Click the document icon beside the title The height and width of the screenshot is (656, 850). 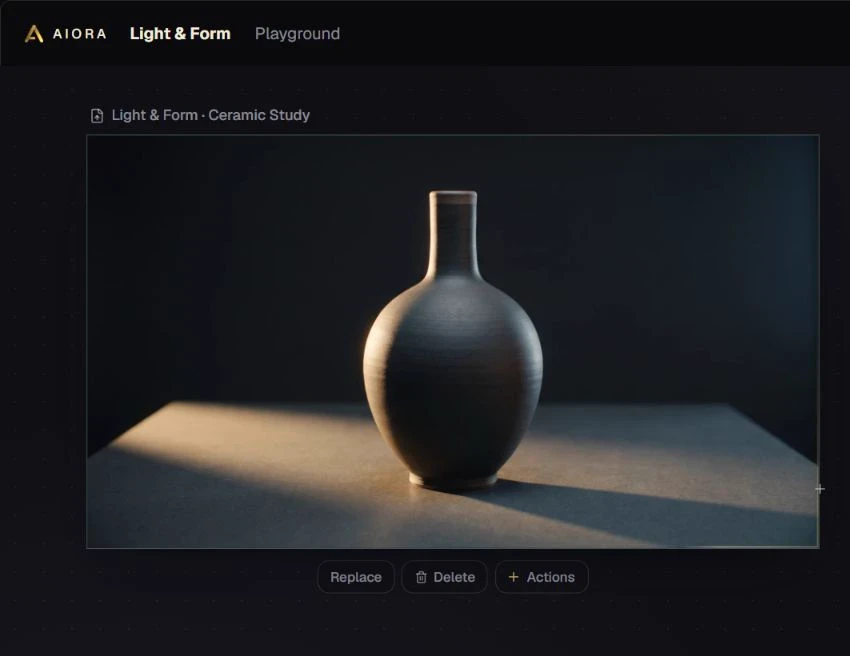coord(97,115)
